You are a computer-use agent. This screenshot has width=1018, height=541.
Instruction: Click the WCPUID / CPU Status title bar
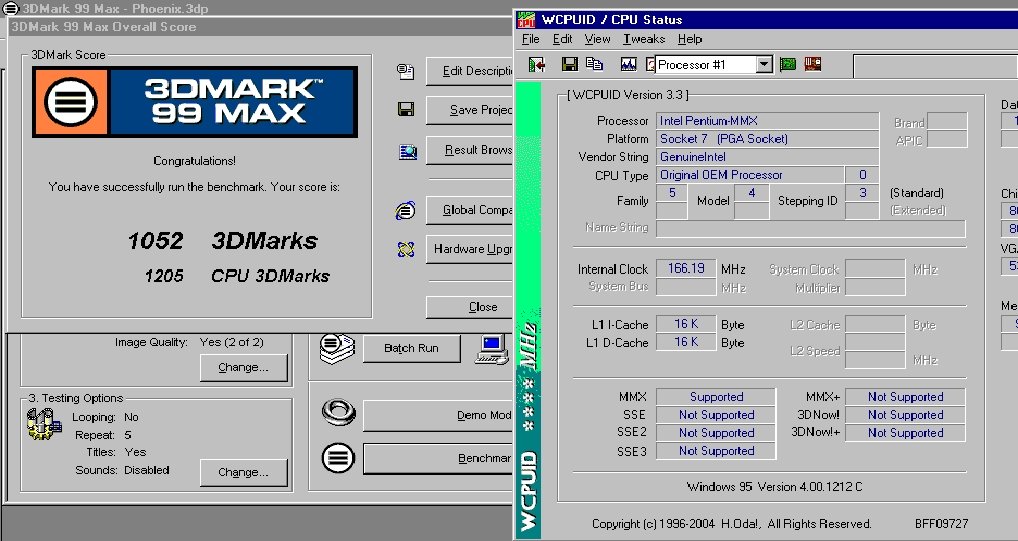(766, 19)
